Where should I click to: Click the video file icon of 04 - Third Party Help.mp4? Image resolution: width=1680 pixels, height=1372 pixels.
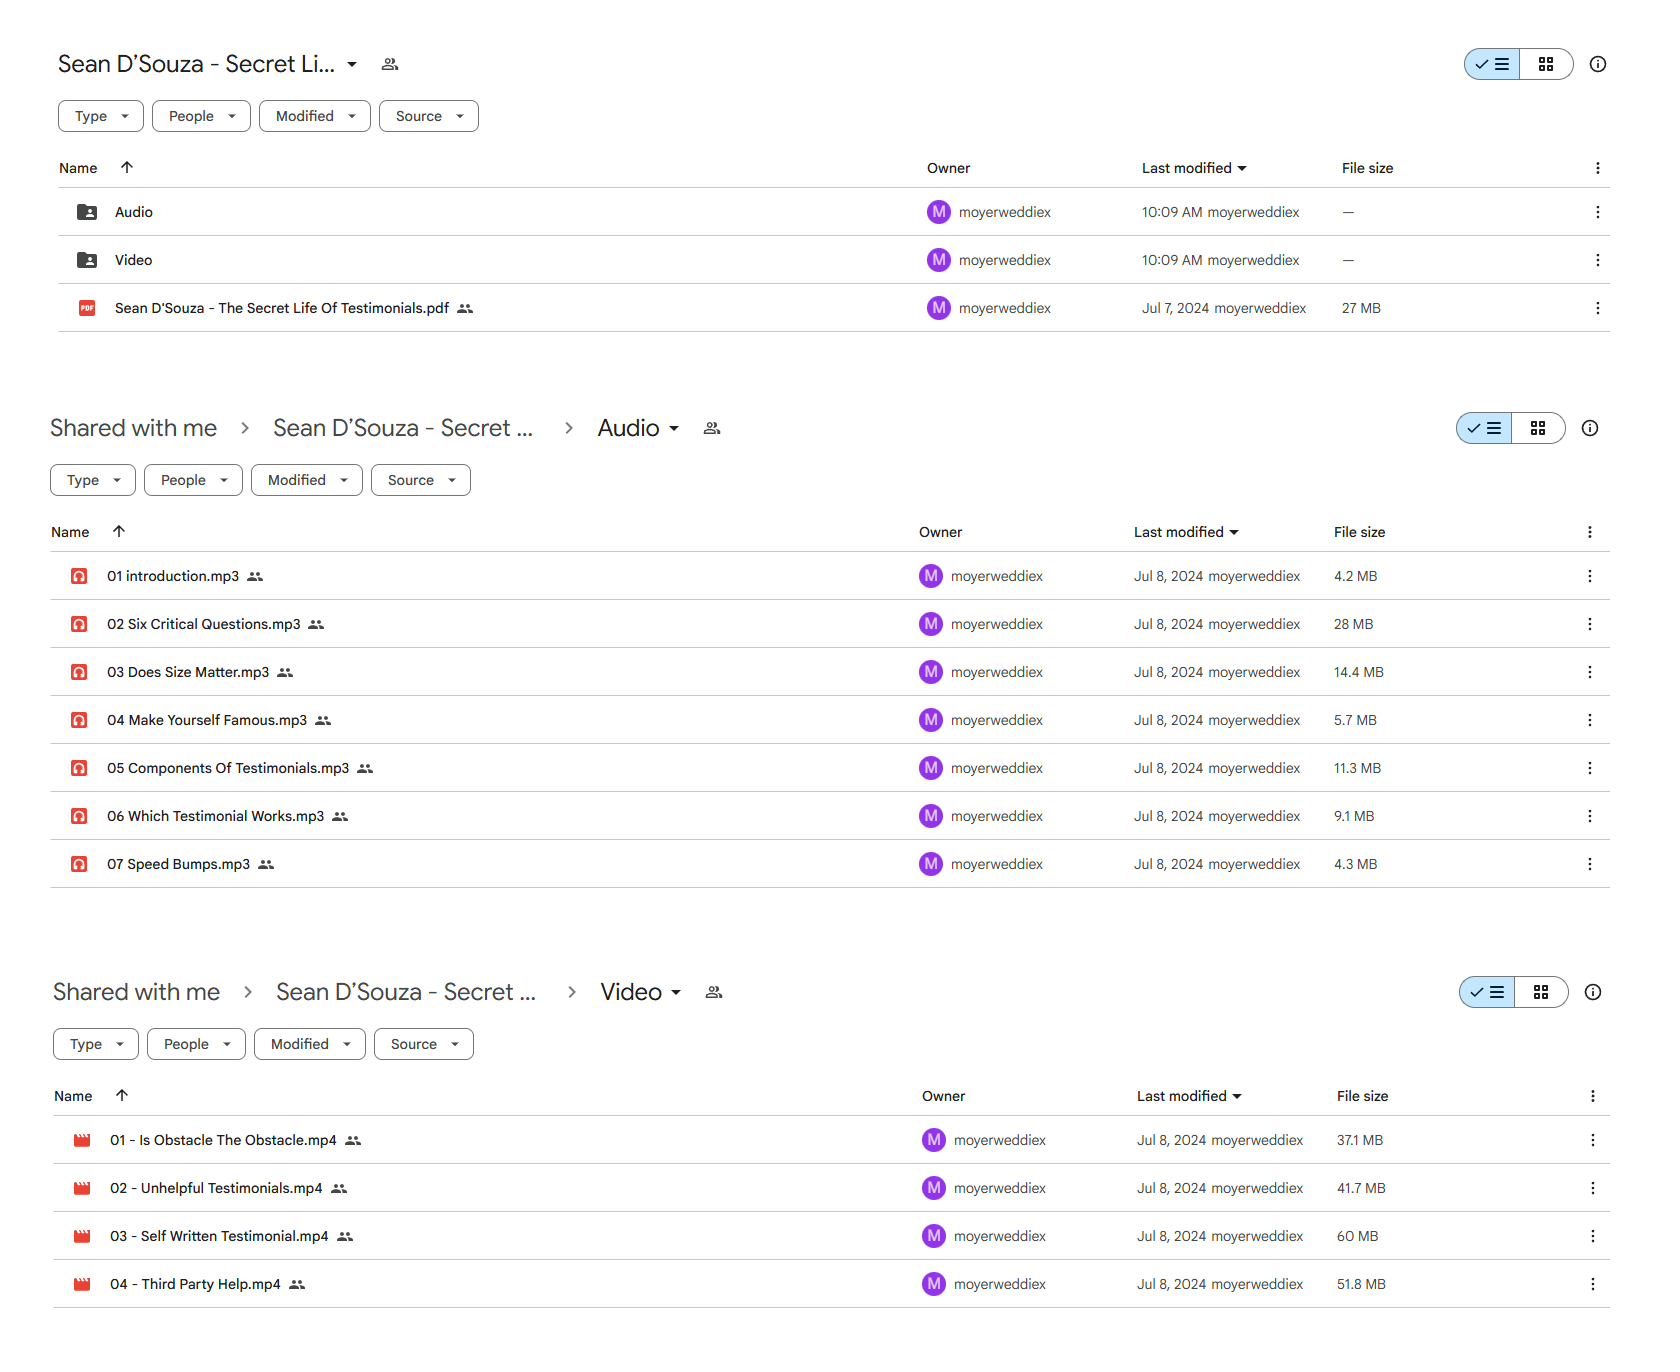coord(82,1284)
